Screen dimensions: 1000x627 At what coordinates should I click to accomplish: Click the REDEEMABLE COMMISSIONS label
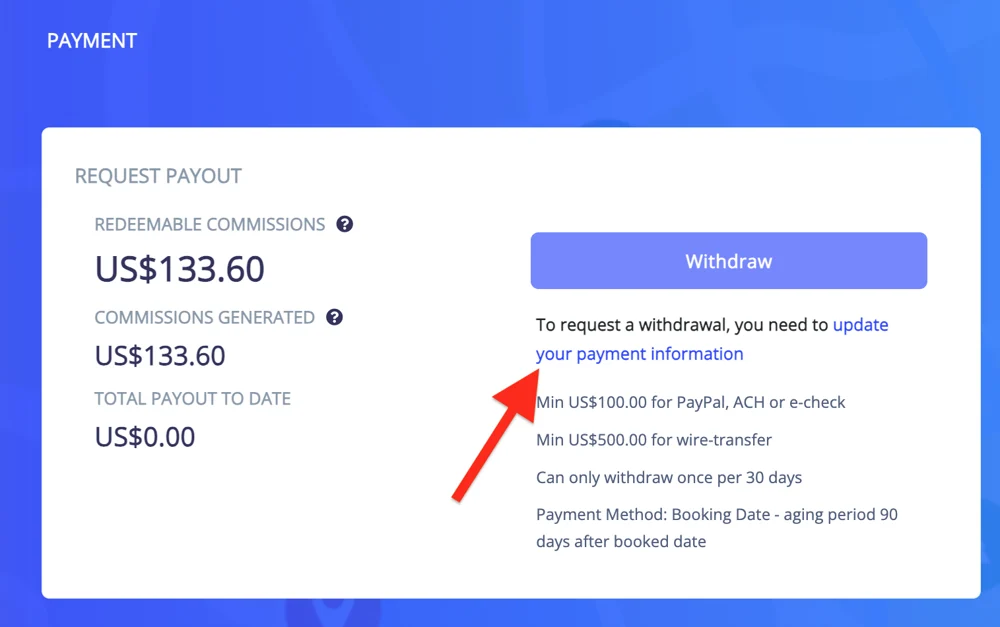pyautogui.click(x=210, y=225)
